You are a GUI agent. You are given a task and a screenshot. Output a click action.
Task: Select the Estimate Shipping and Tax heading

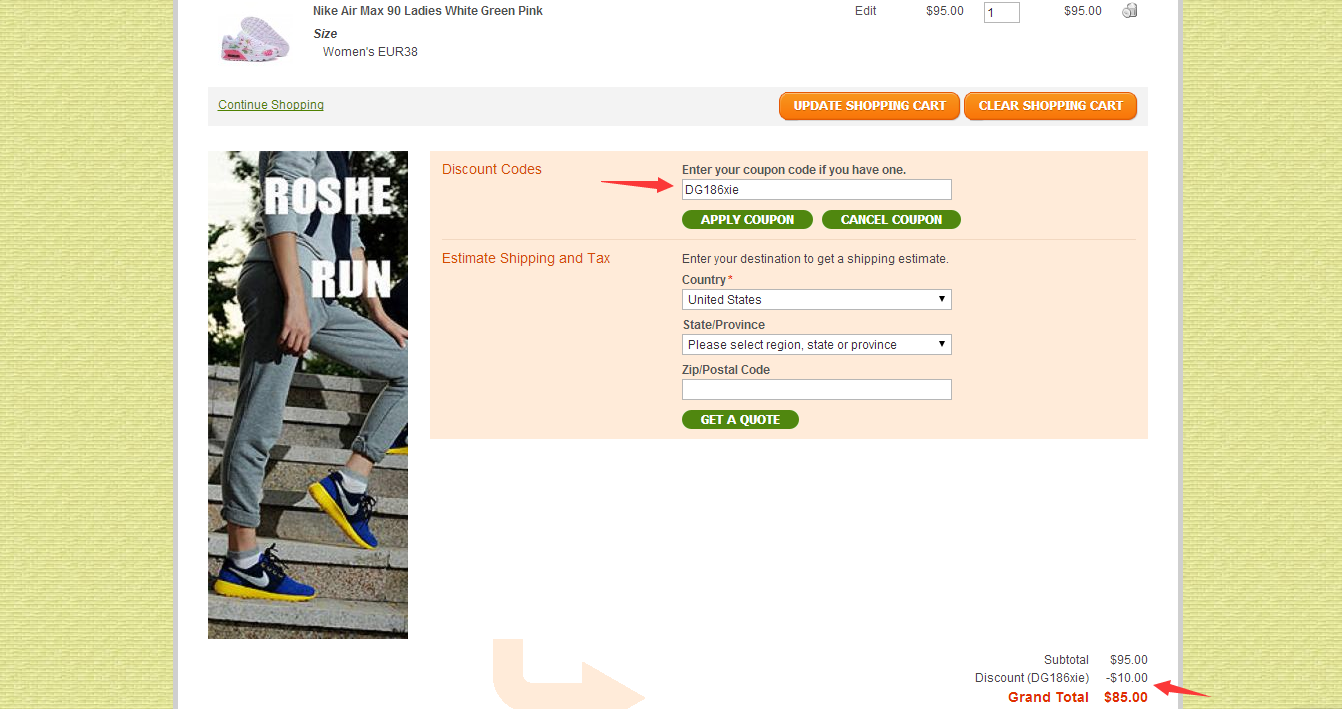coord(526,258)
